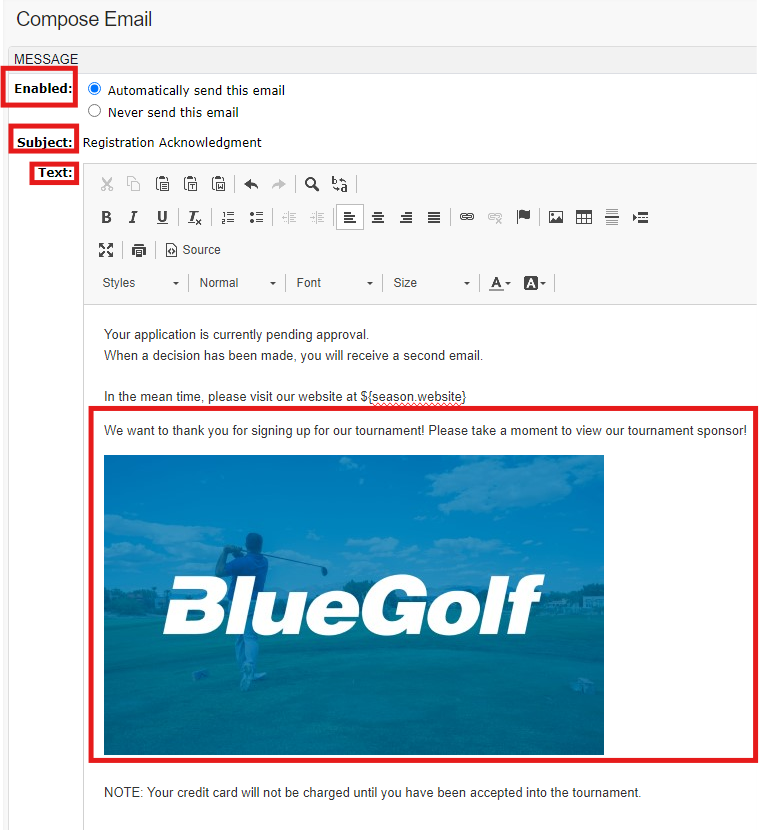Align text left
759x830 pixels.
tap(350, 217)
